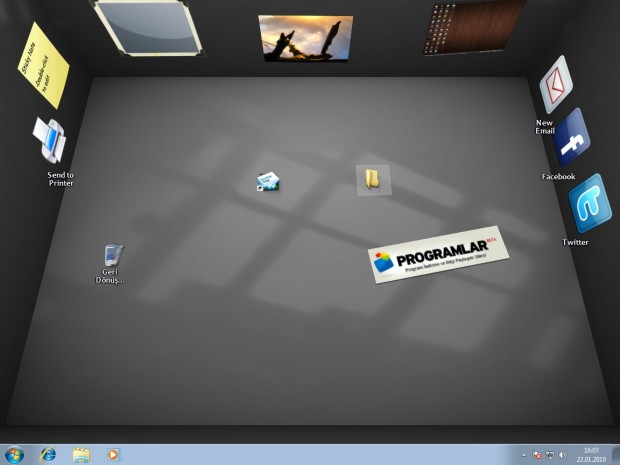
Task: Open the Send to Printer icon
Action: [50, 140]
